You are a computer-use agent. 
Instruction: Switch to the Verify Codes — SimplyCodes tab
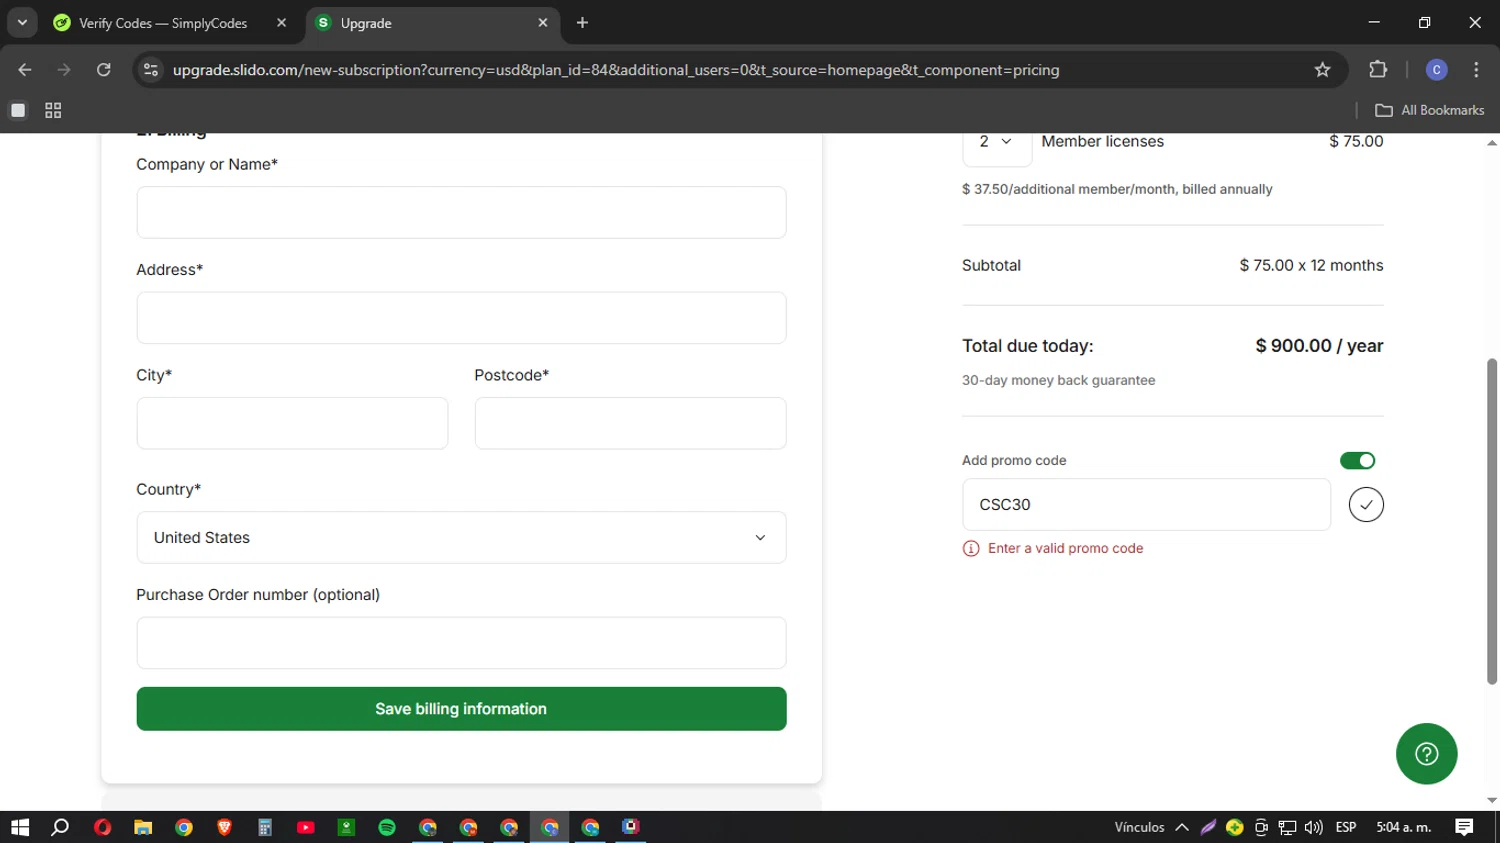point(170,23)
